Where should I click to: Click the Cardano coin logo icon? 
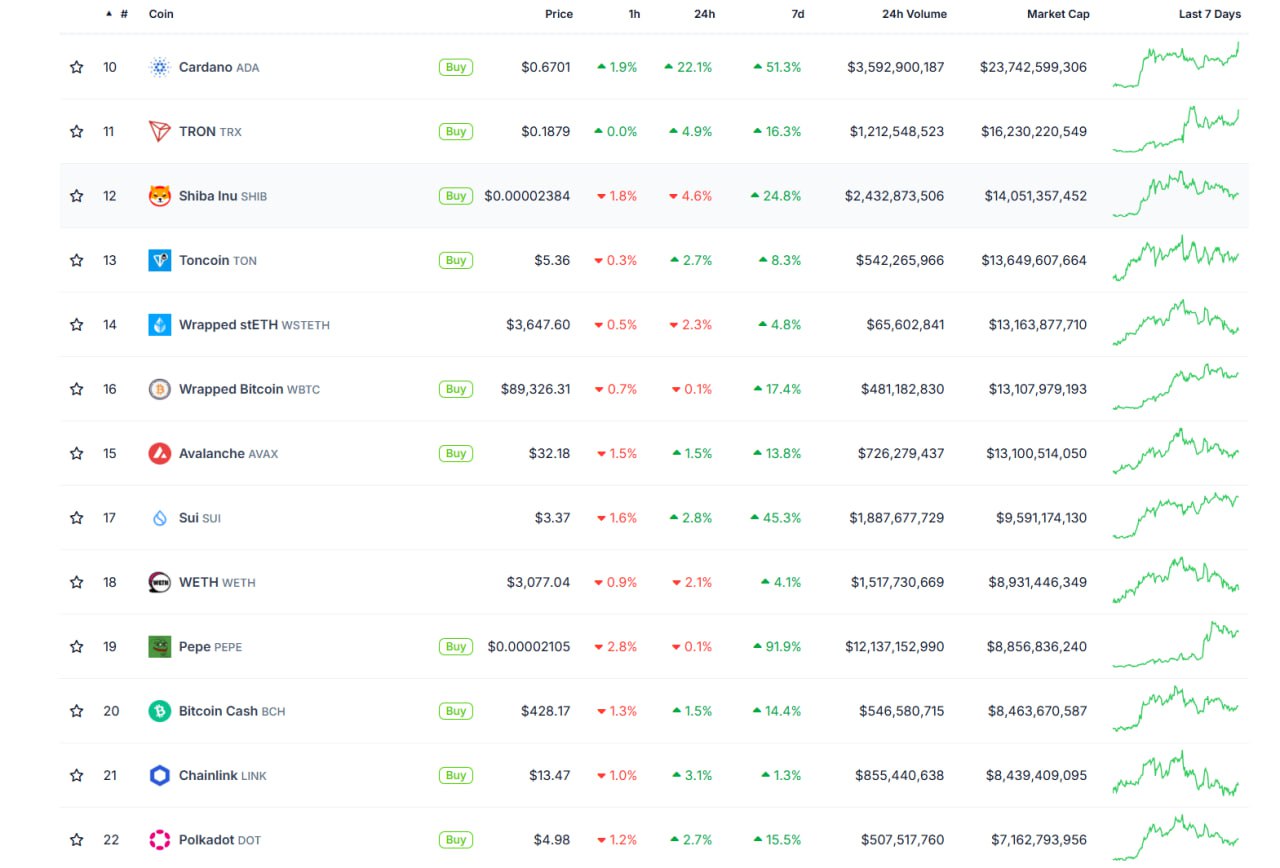[x=160, y=67]
